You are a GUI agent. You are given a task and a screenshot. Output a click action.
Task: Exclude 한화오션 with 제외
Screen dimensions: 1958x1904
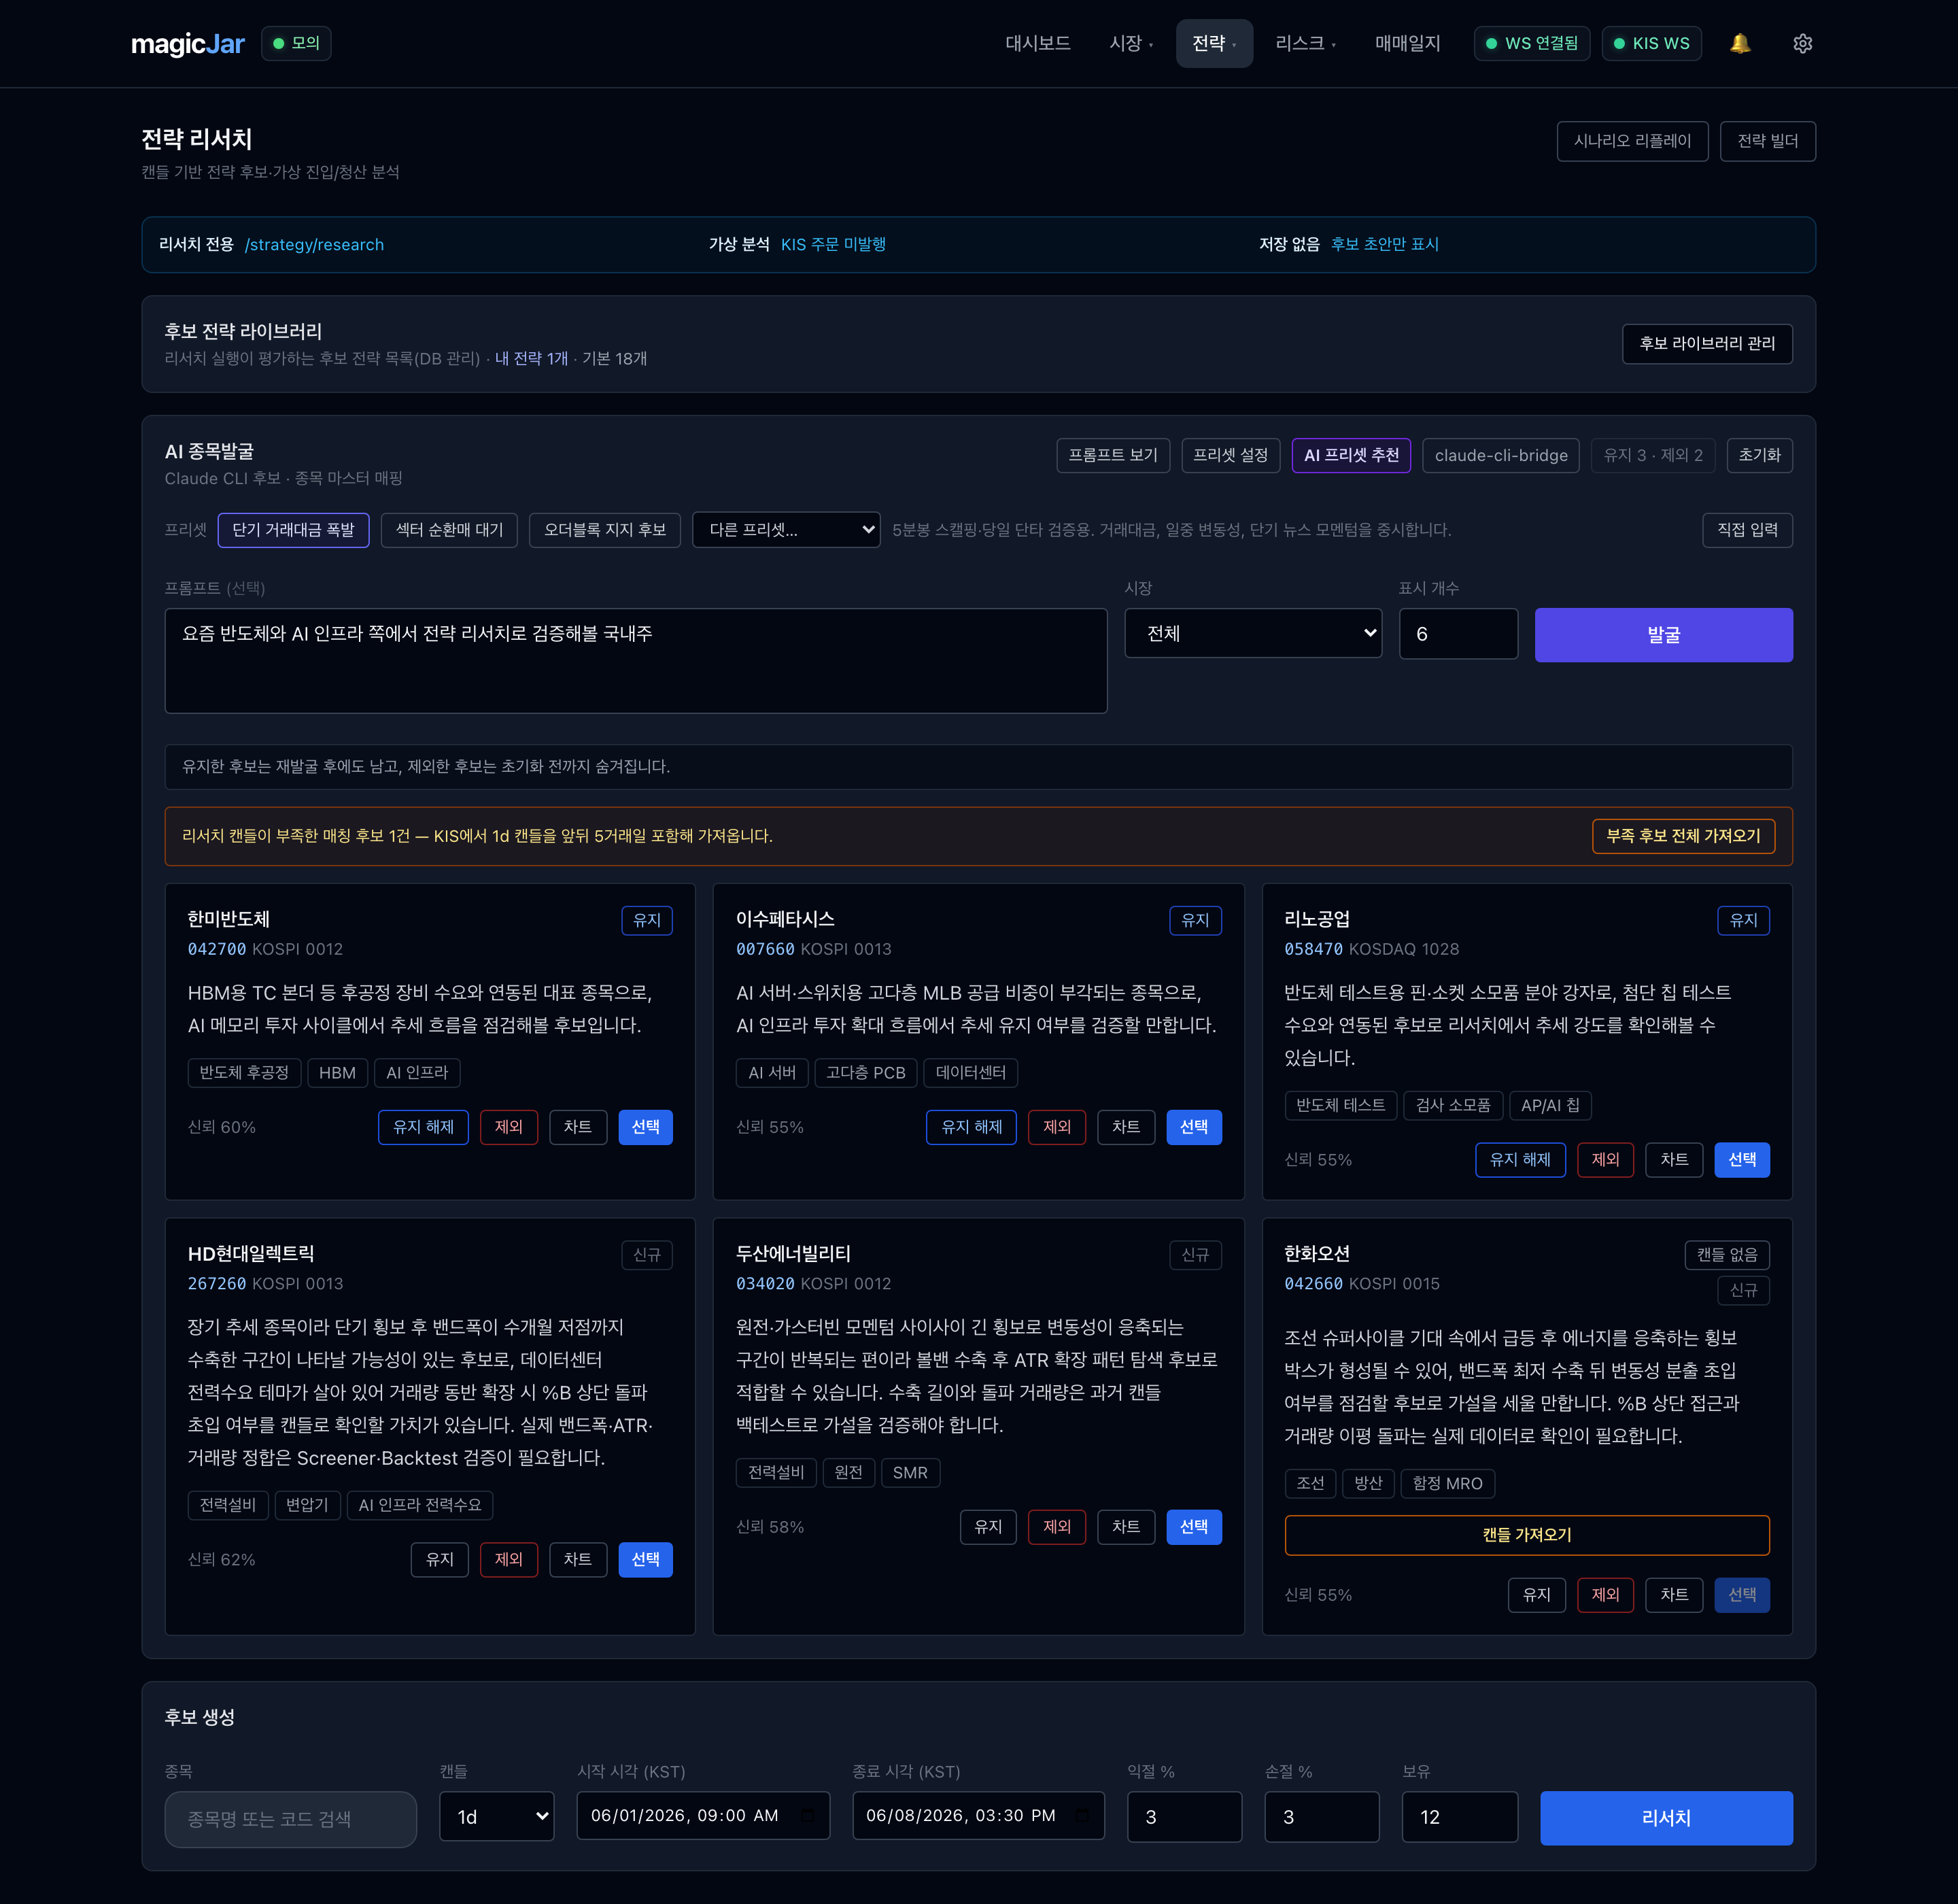[x=1605, y=1595]
